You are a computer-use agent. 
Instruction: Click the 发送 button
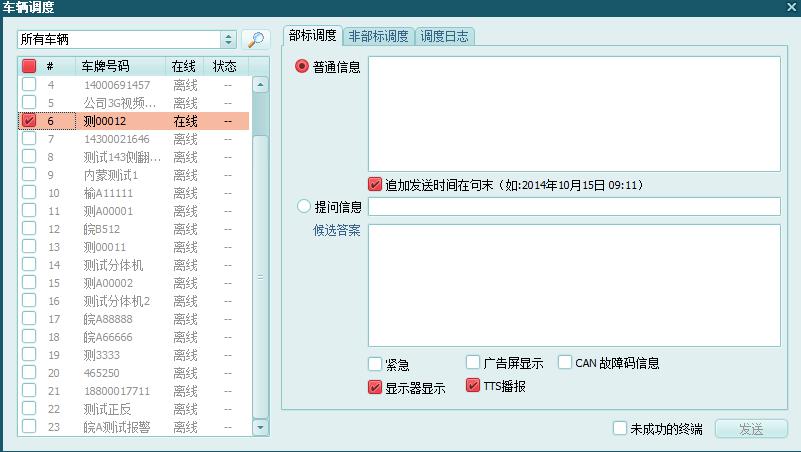(750, 429)
